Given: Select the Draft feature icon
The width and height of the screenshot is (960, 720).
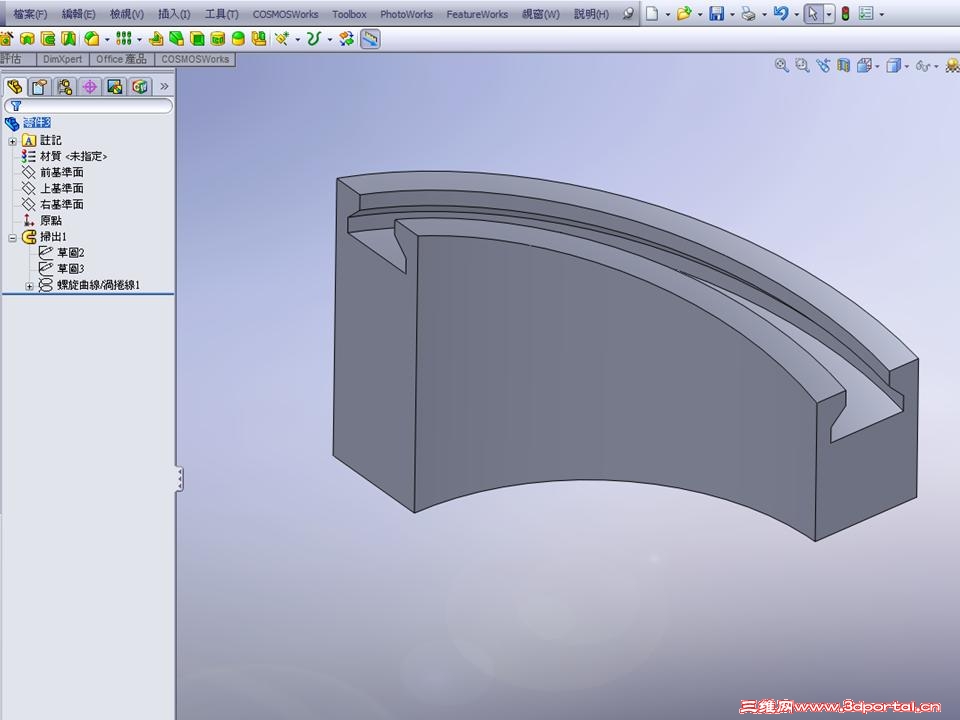Looking at the screenshot, I should [176, 39].
